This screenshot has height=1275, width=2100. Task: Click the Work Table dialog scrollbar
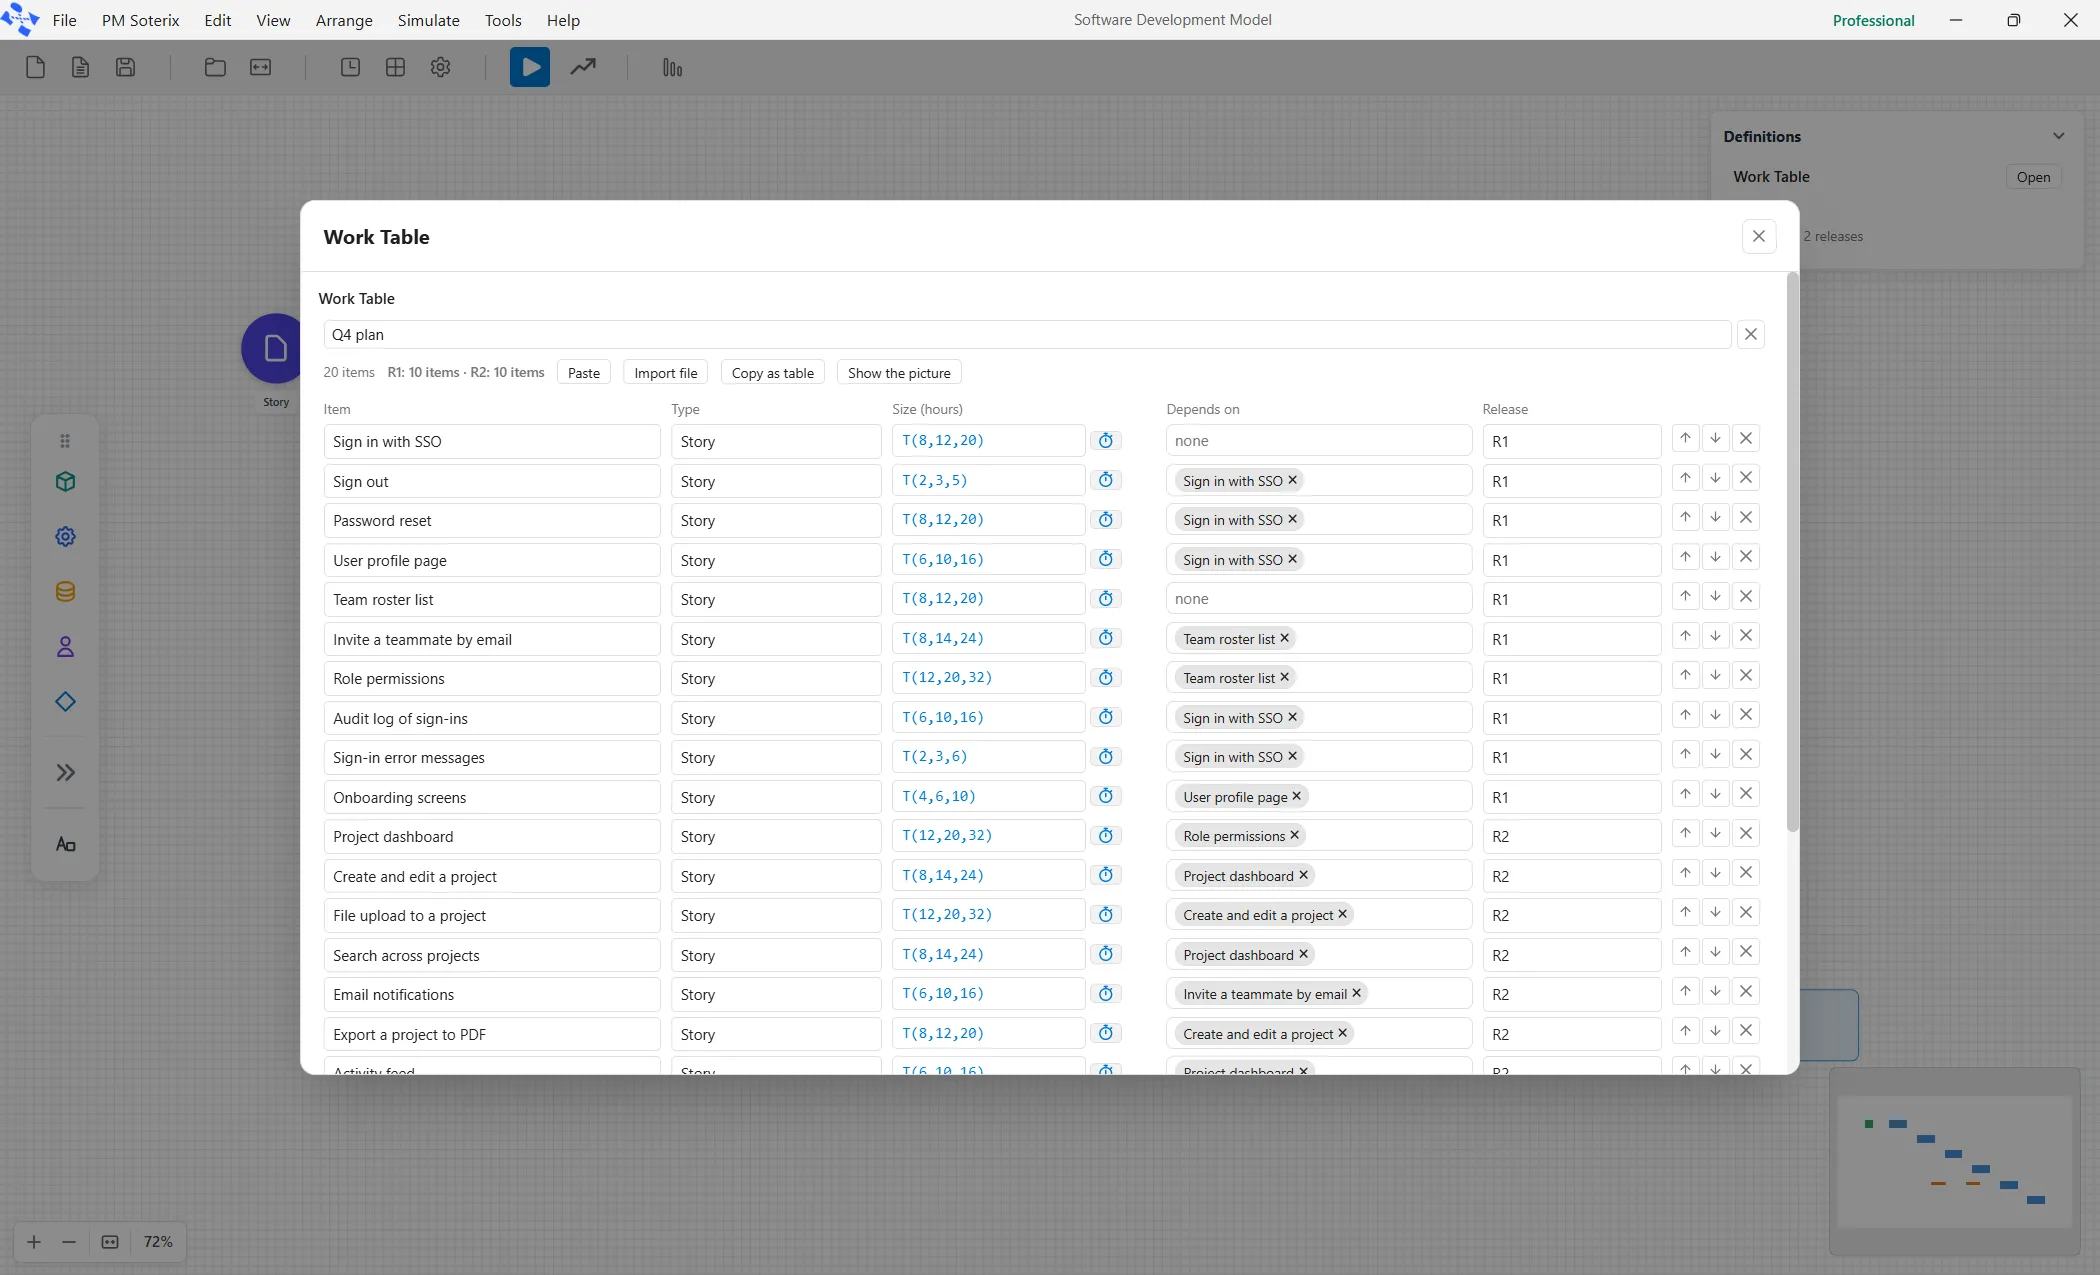pos(1793,552)
